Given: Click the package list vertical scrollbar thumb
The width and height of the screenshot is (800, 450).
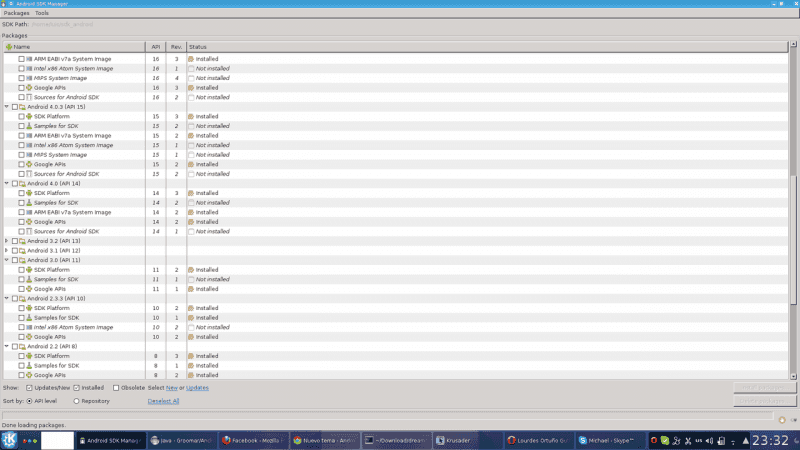Looking at the screenshot, I should [x=793, y=240].
